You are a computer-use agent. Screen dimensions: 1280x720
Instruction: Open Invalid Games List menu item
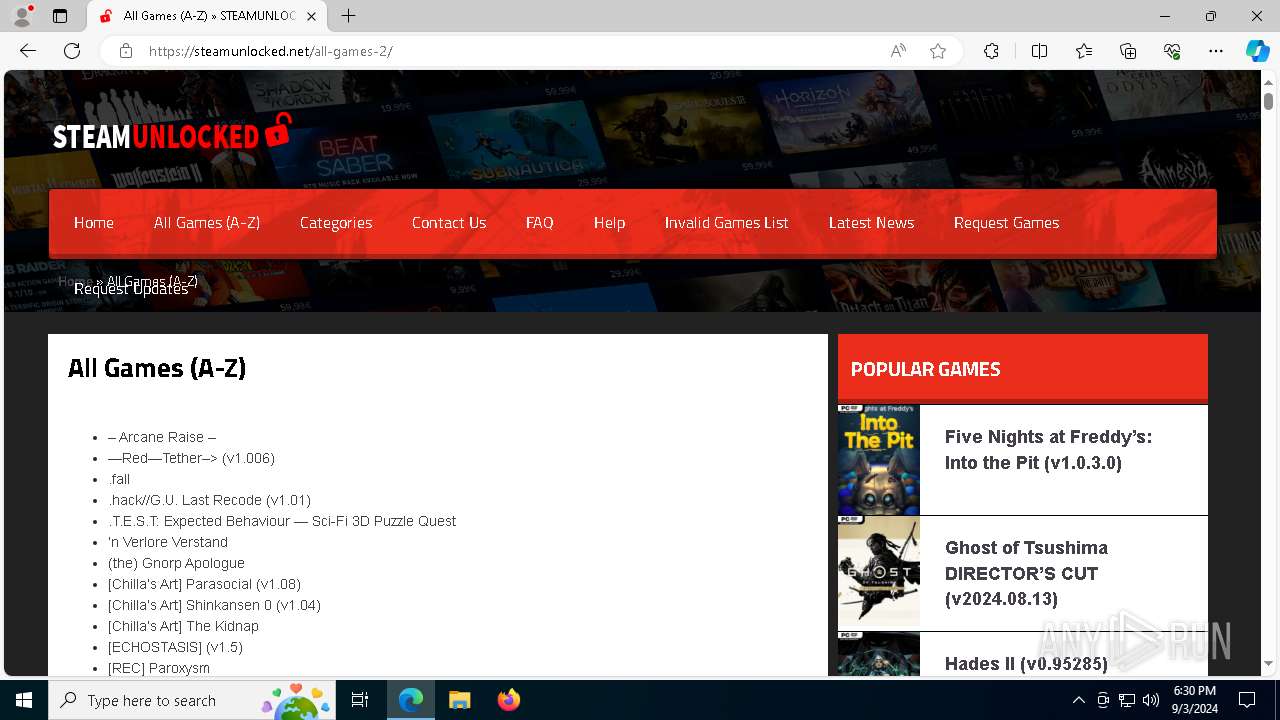click(x=727, y=223)
